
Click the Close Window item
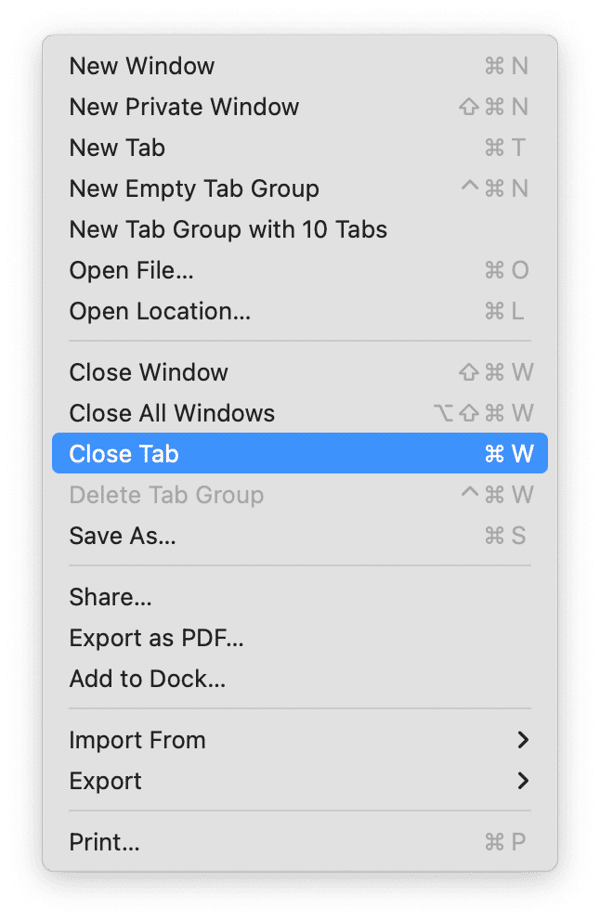148,372
